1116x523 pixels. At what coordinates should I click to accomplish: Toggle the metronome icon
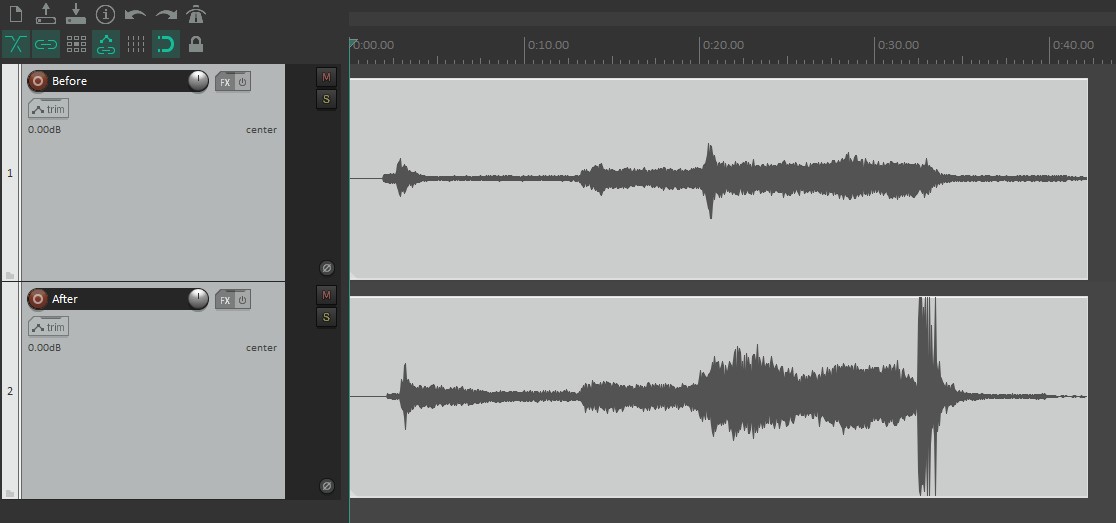click(x=196, y=15)
